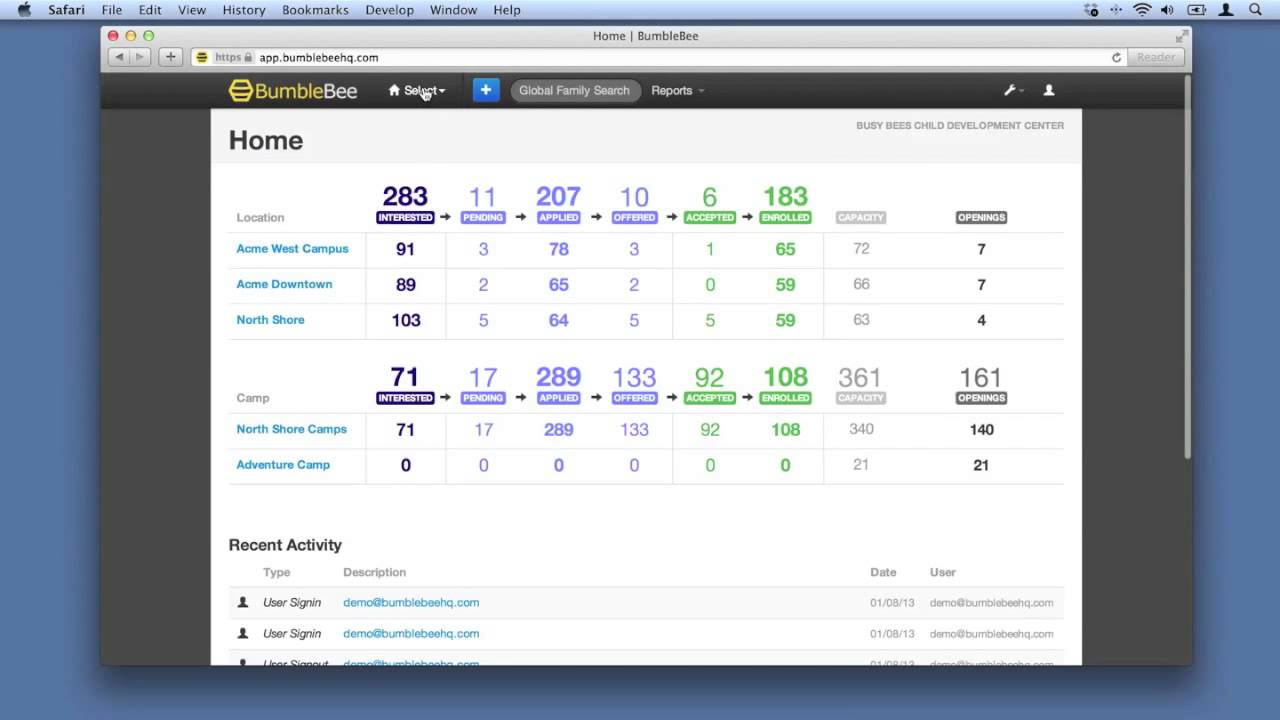Click Location total 11 pending
Screen dimensions: 1280x720
(483, 197)
